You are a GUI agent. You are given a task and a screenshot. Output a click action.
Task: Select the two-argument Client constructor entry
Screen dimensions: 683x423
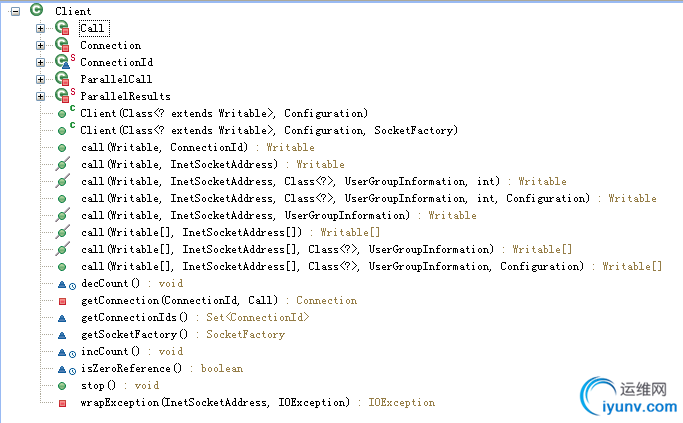click(x=224, y=113)
